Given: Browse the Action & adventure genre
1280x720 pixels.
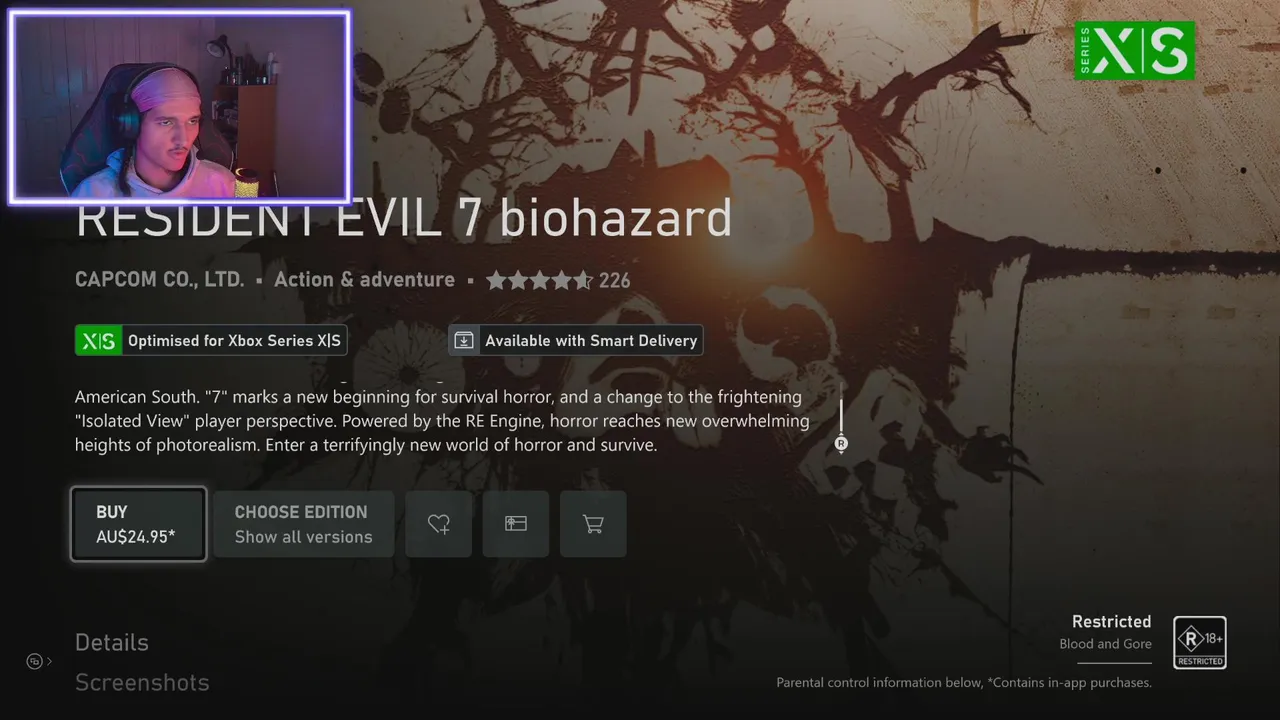Looking at the screenshot, I should (364, 280).
